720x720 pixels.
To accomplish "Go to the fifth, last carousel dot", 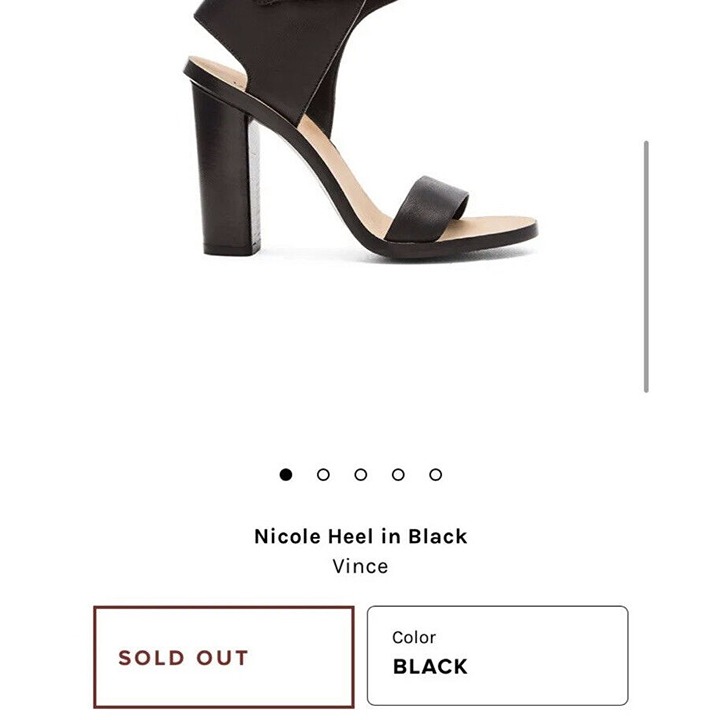I will point(436,474).
